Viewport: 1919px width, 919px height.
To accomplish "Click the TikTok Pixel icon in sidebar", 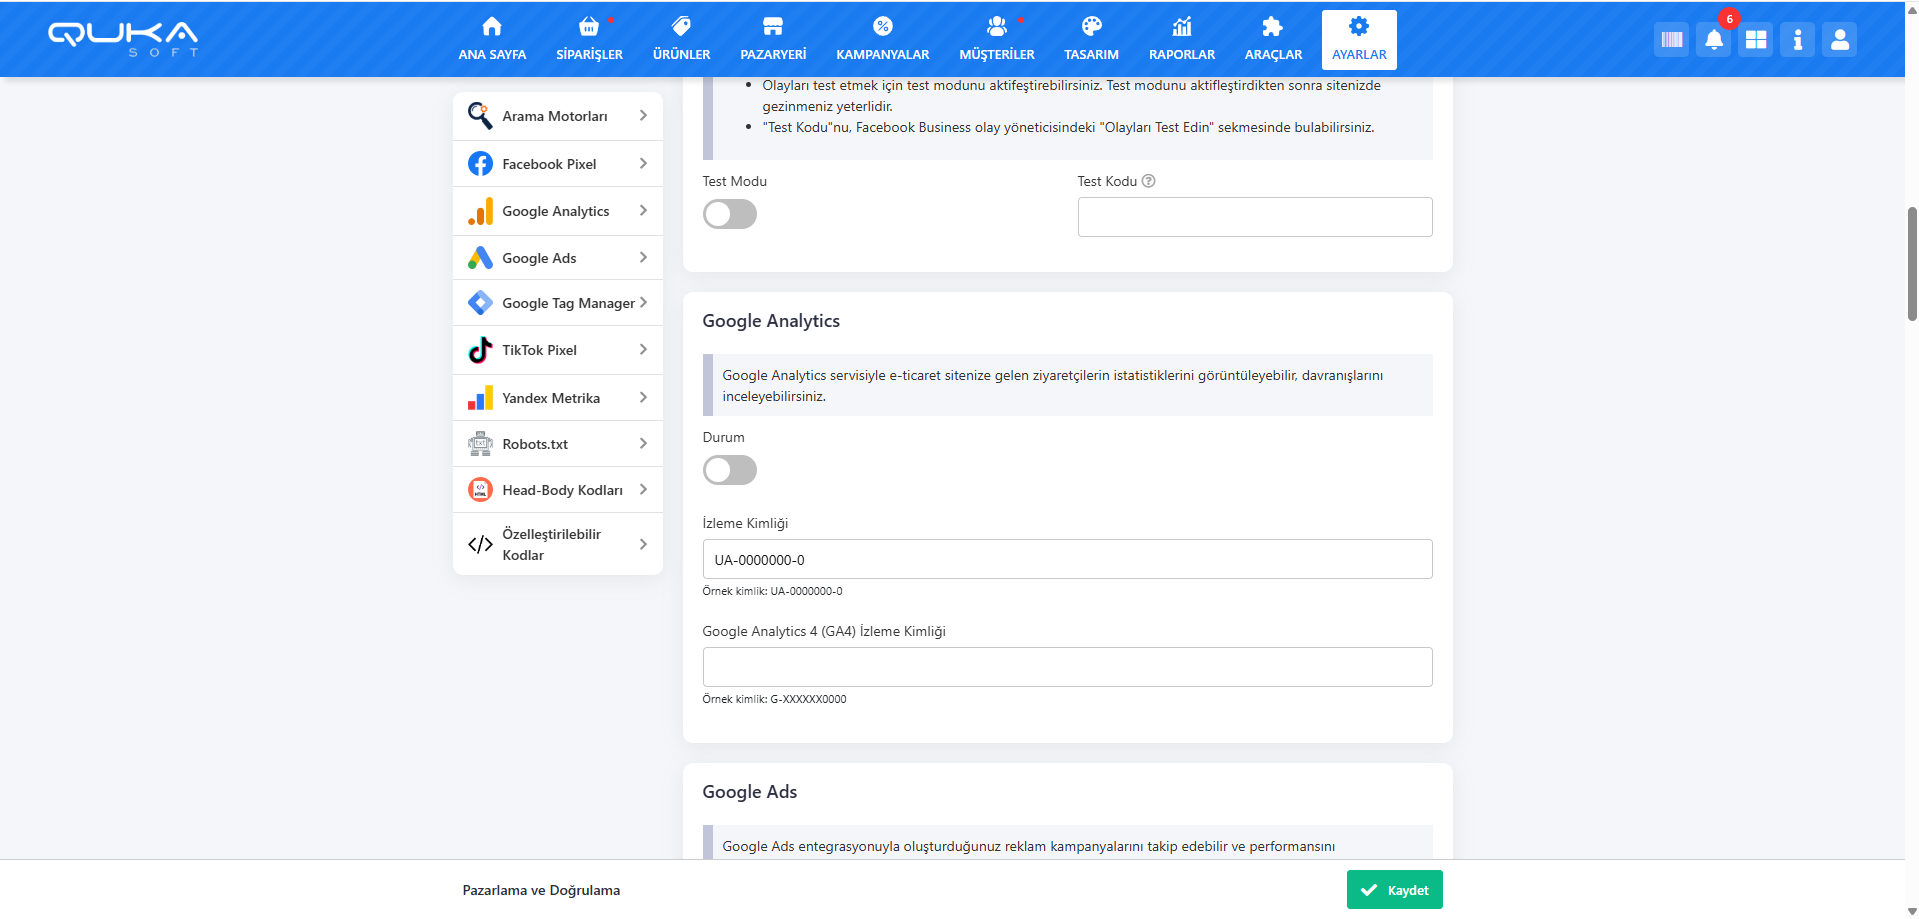I will [x=480, y=350].
